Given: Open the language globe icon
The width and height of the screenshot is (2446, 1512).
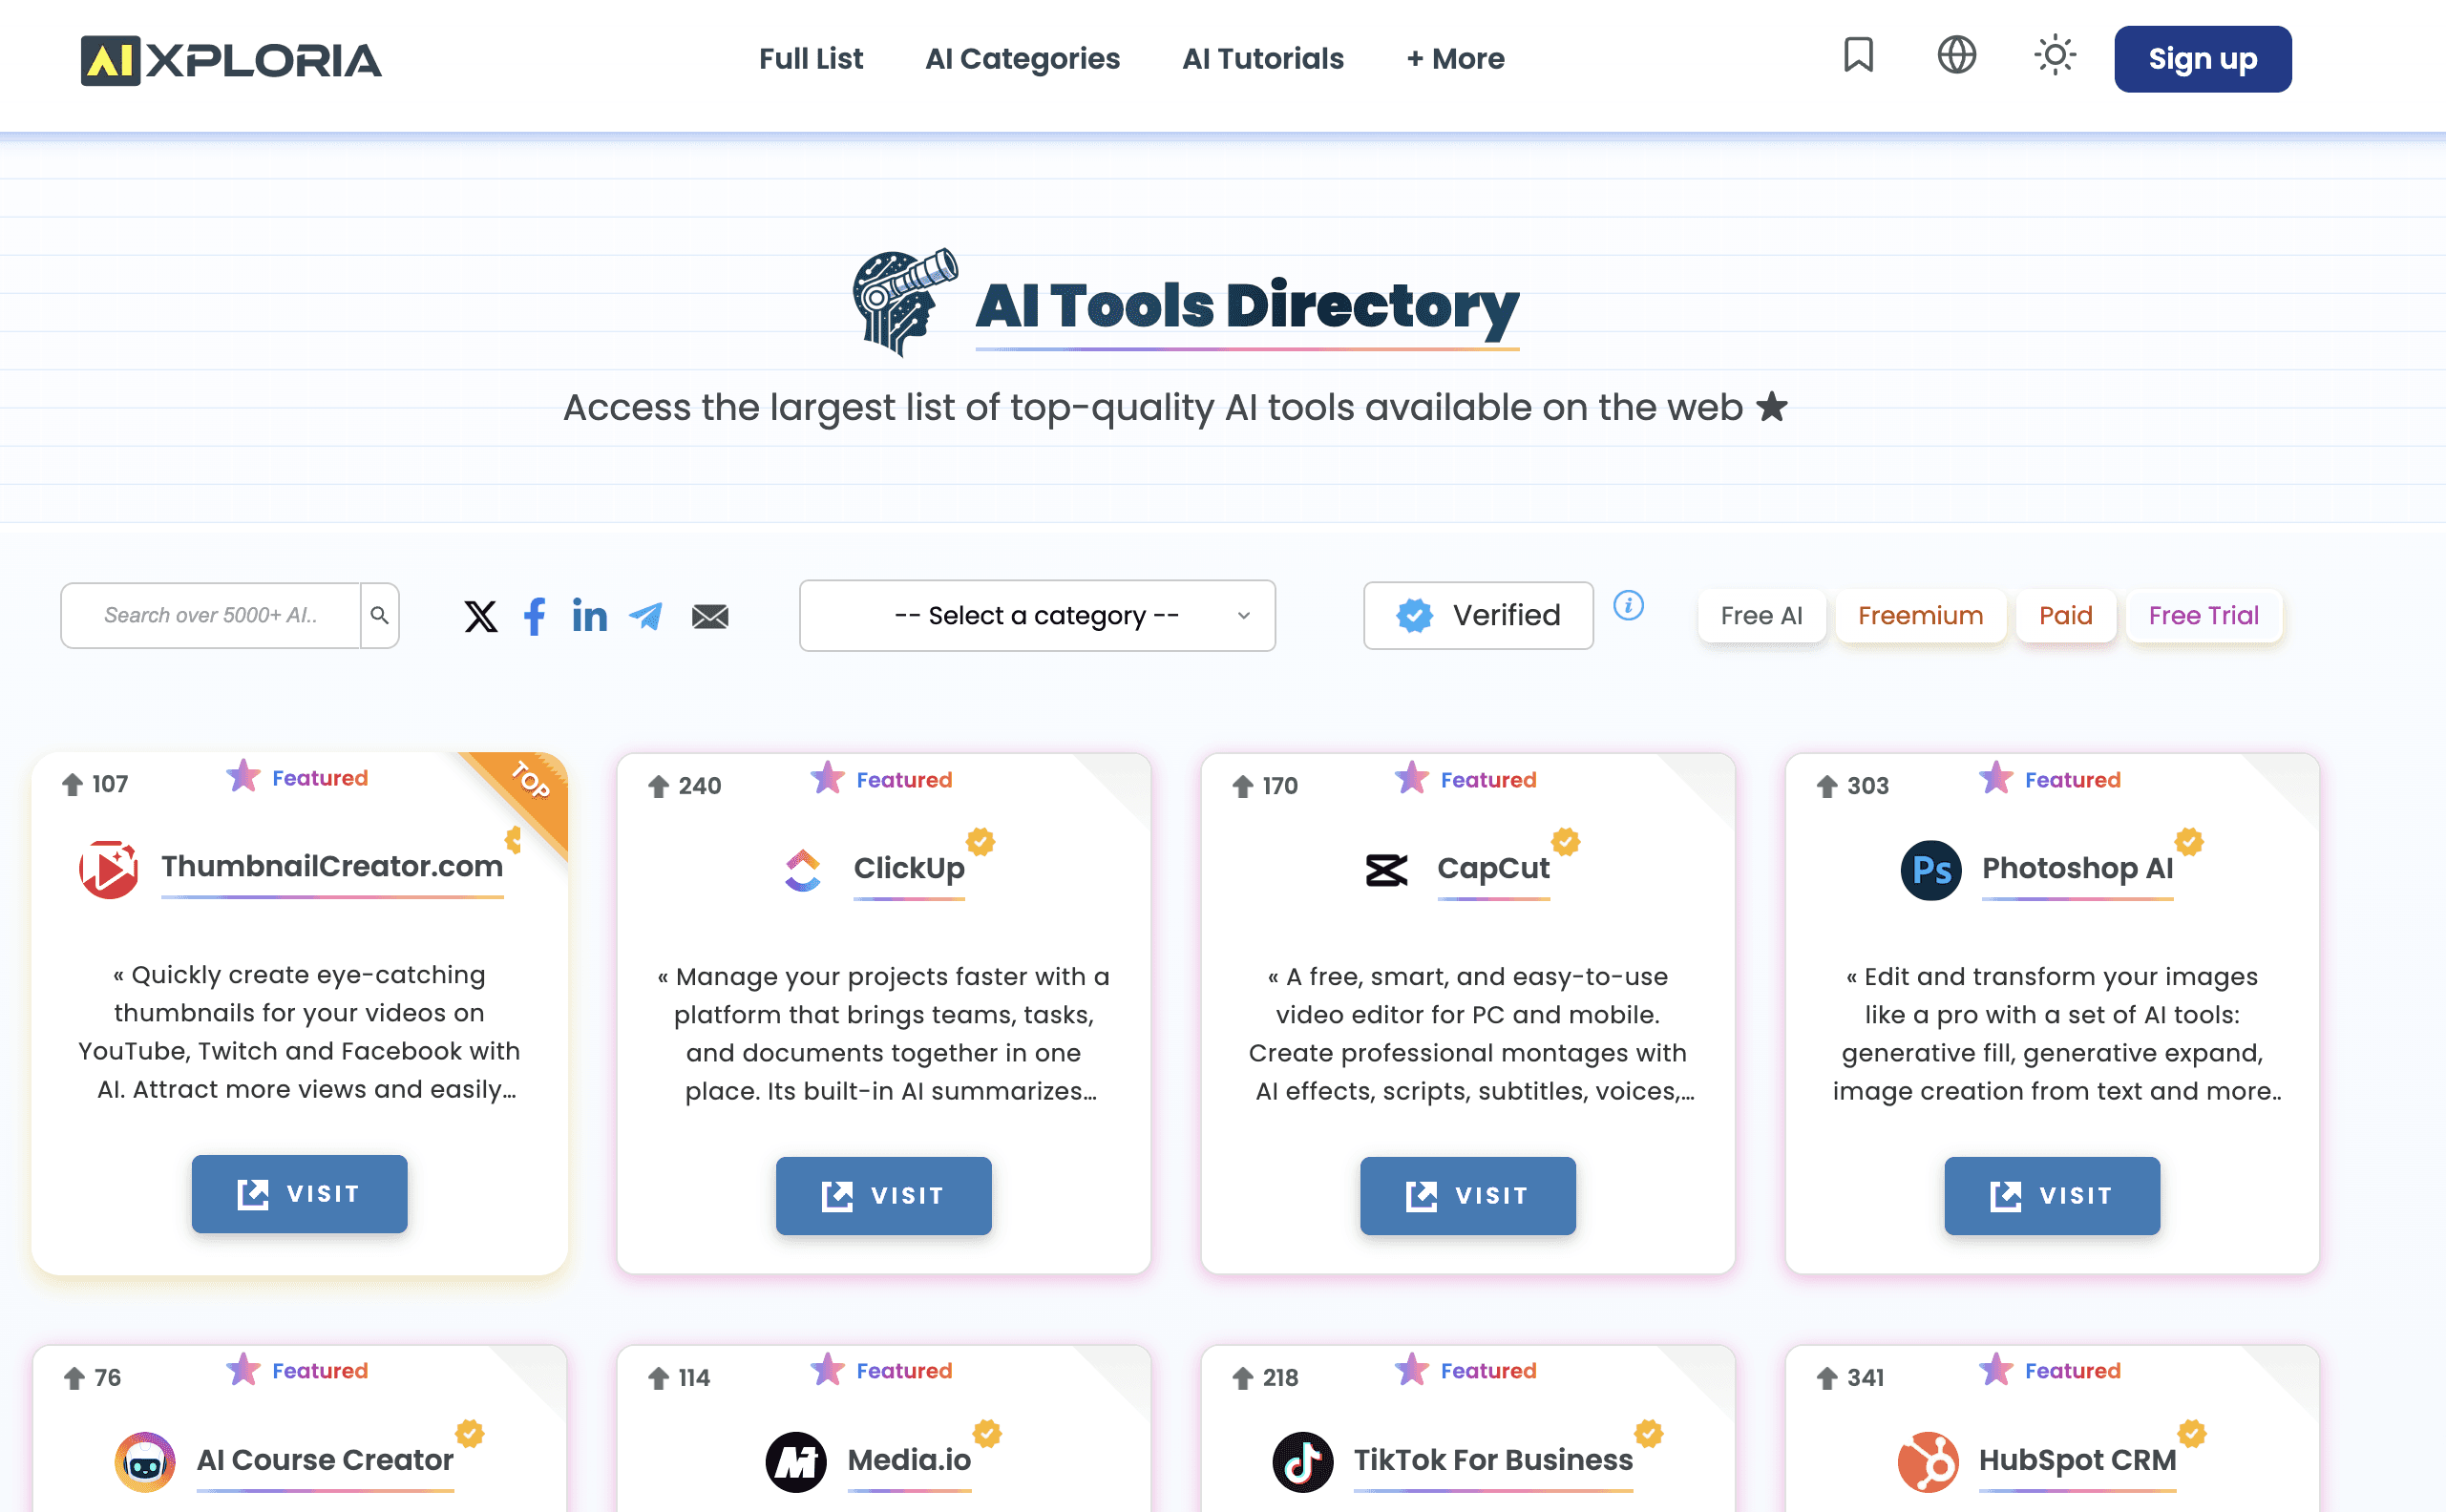Looking at the screenshot, I should click(x=1956, y=56).
